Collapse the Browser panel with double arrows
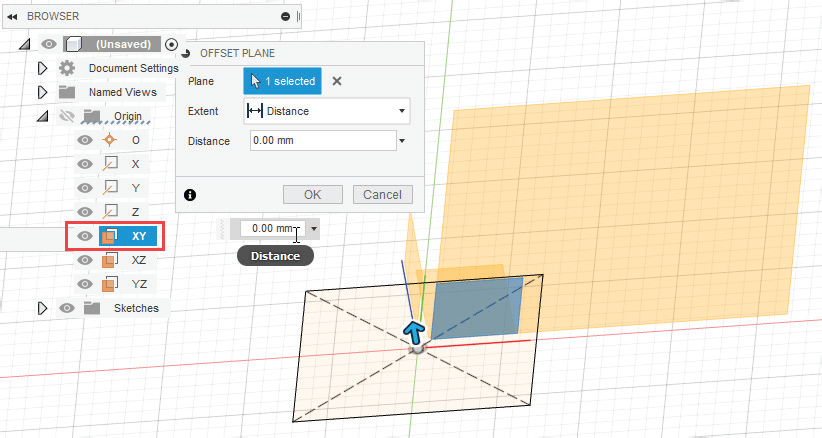 click(x=13, y=17)
